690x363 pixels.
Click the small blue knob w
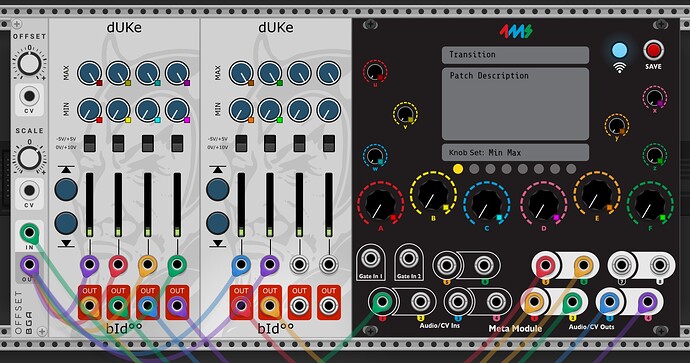[x=375, y=156]
